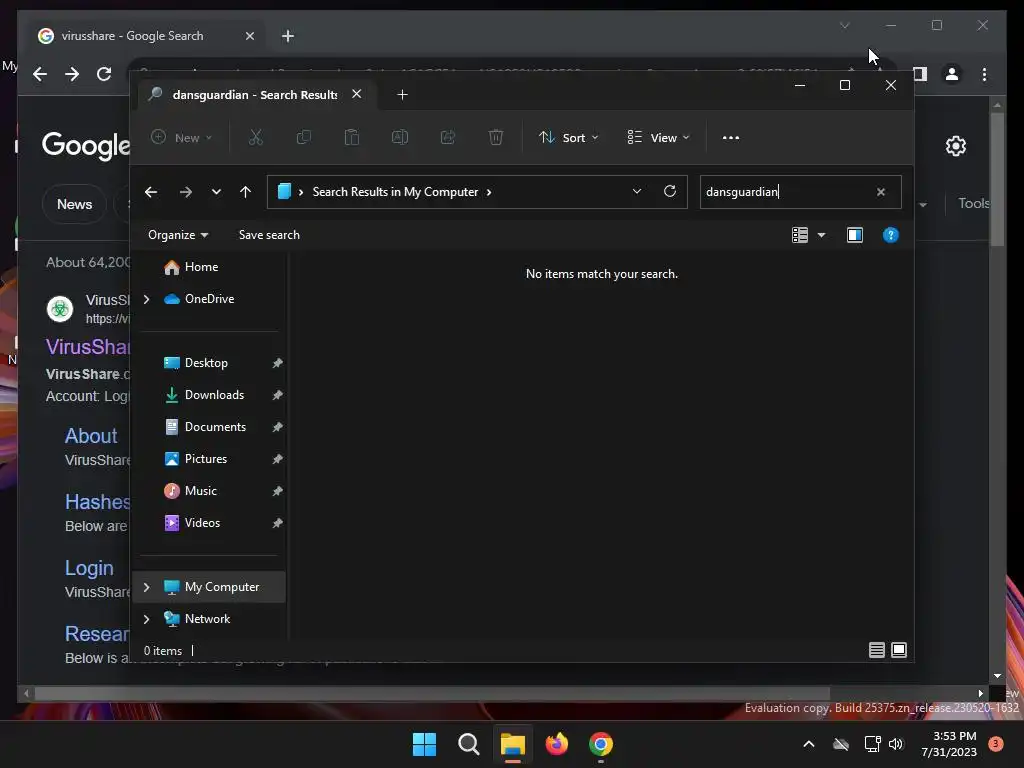Click the Paste clipboard icon
The image size is (1024, 768).
click(x=351, y=137)
